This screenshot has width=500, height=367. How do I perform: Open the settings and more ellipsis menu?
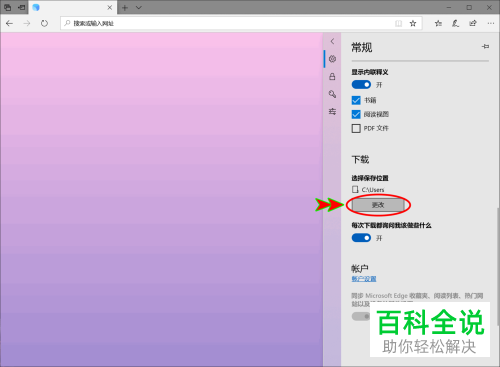(491, 23)
